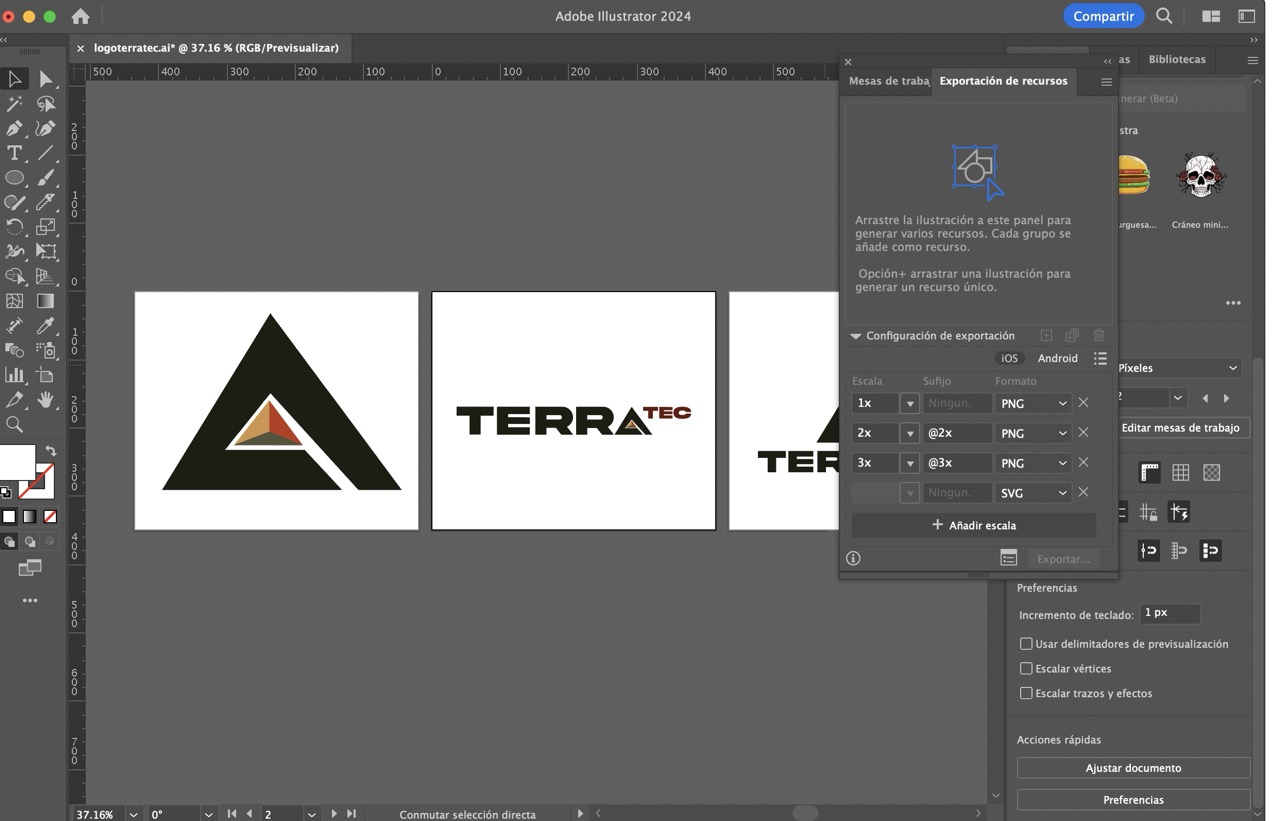Collapse Configuración de exportación section
1280x821 pixels.
pos(856,336)
